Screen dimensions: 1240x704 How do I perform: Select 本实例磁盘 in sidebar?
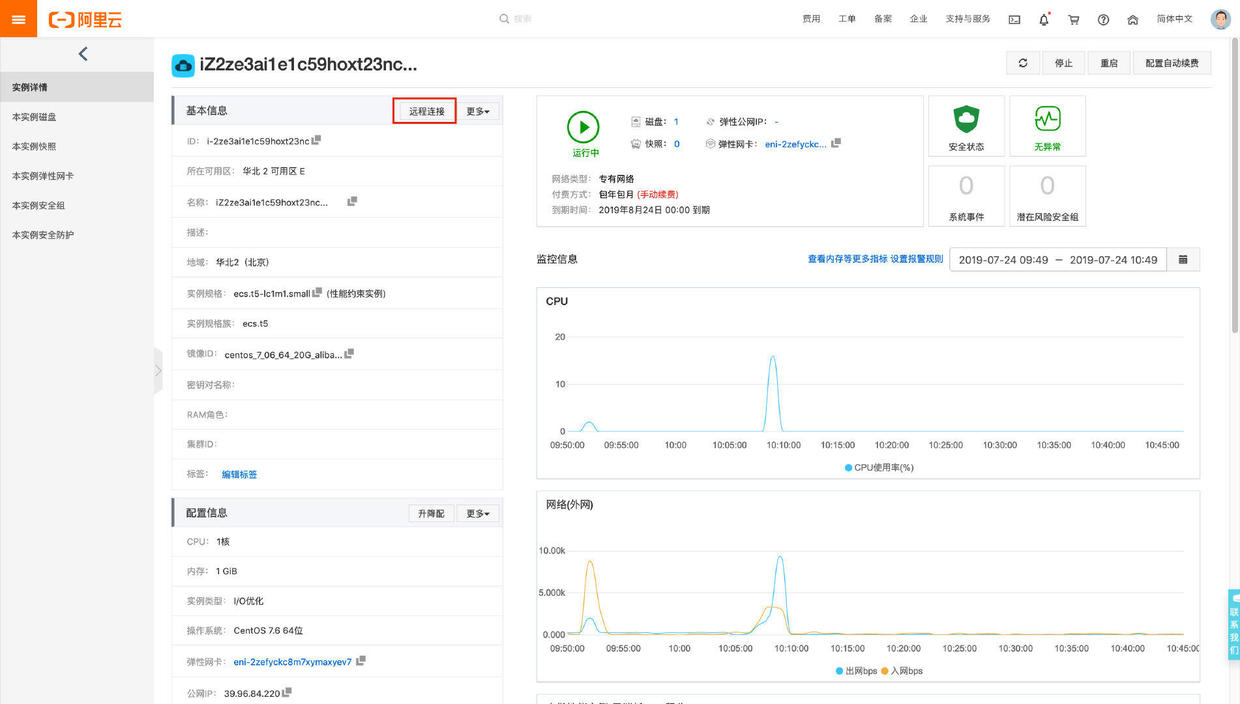(77, 117)
